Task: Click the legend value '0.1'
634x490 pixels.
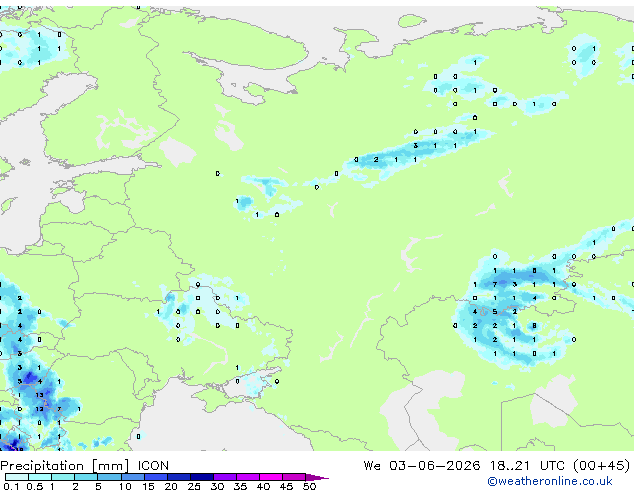Action: click(11, 486)
